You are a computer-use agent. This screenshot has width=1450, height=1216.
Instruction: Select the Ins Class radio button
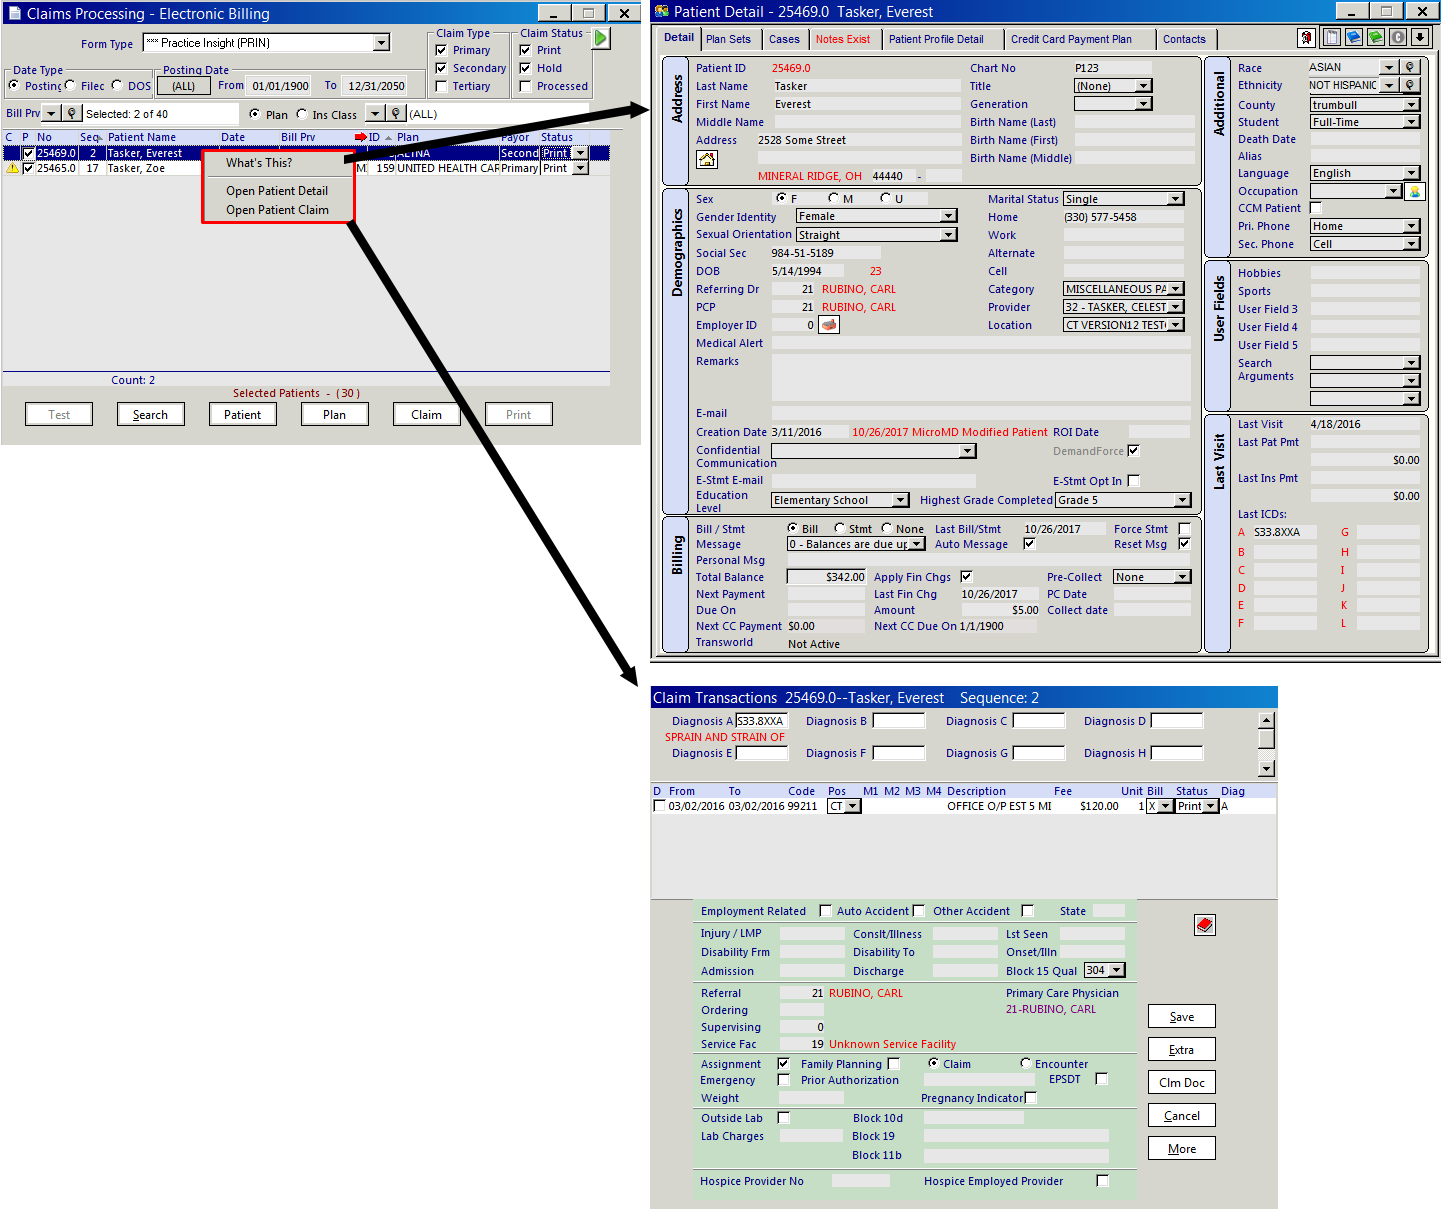coord(302,114)
